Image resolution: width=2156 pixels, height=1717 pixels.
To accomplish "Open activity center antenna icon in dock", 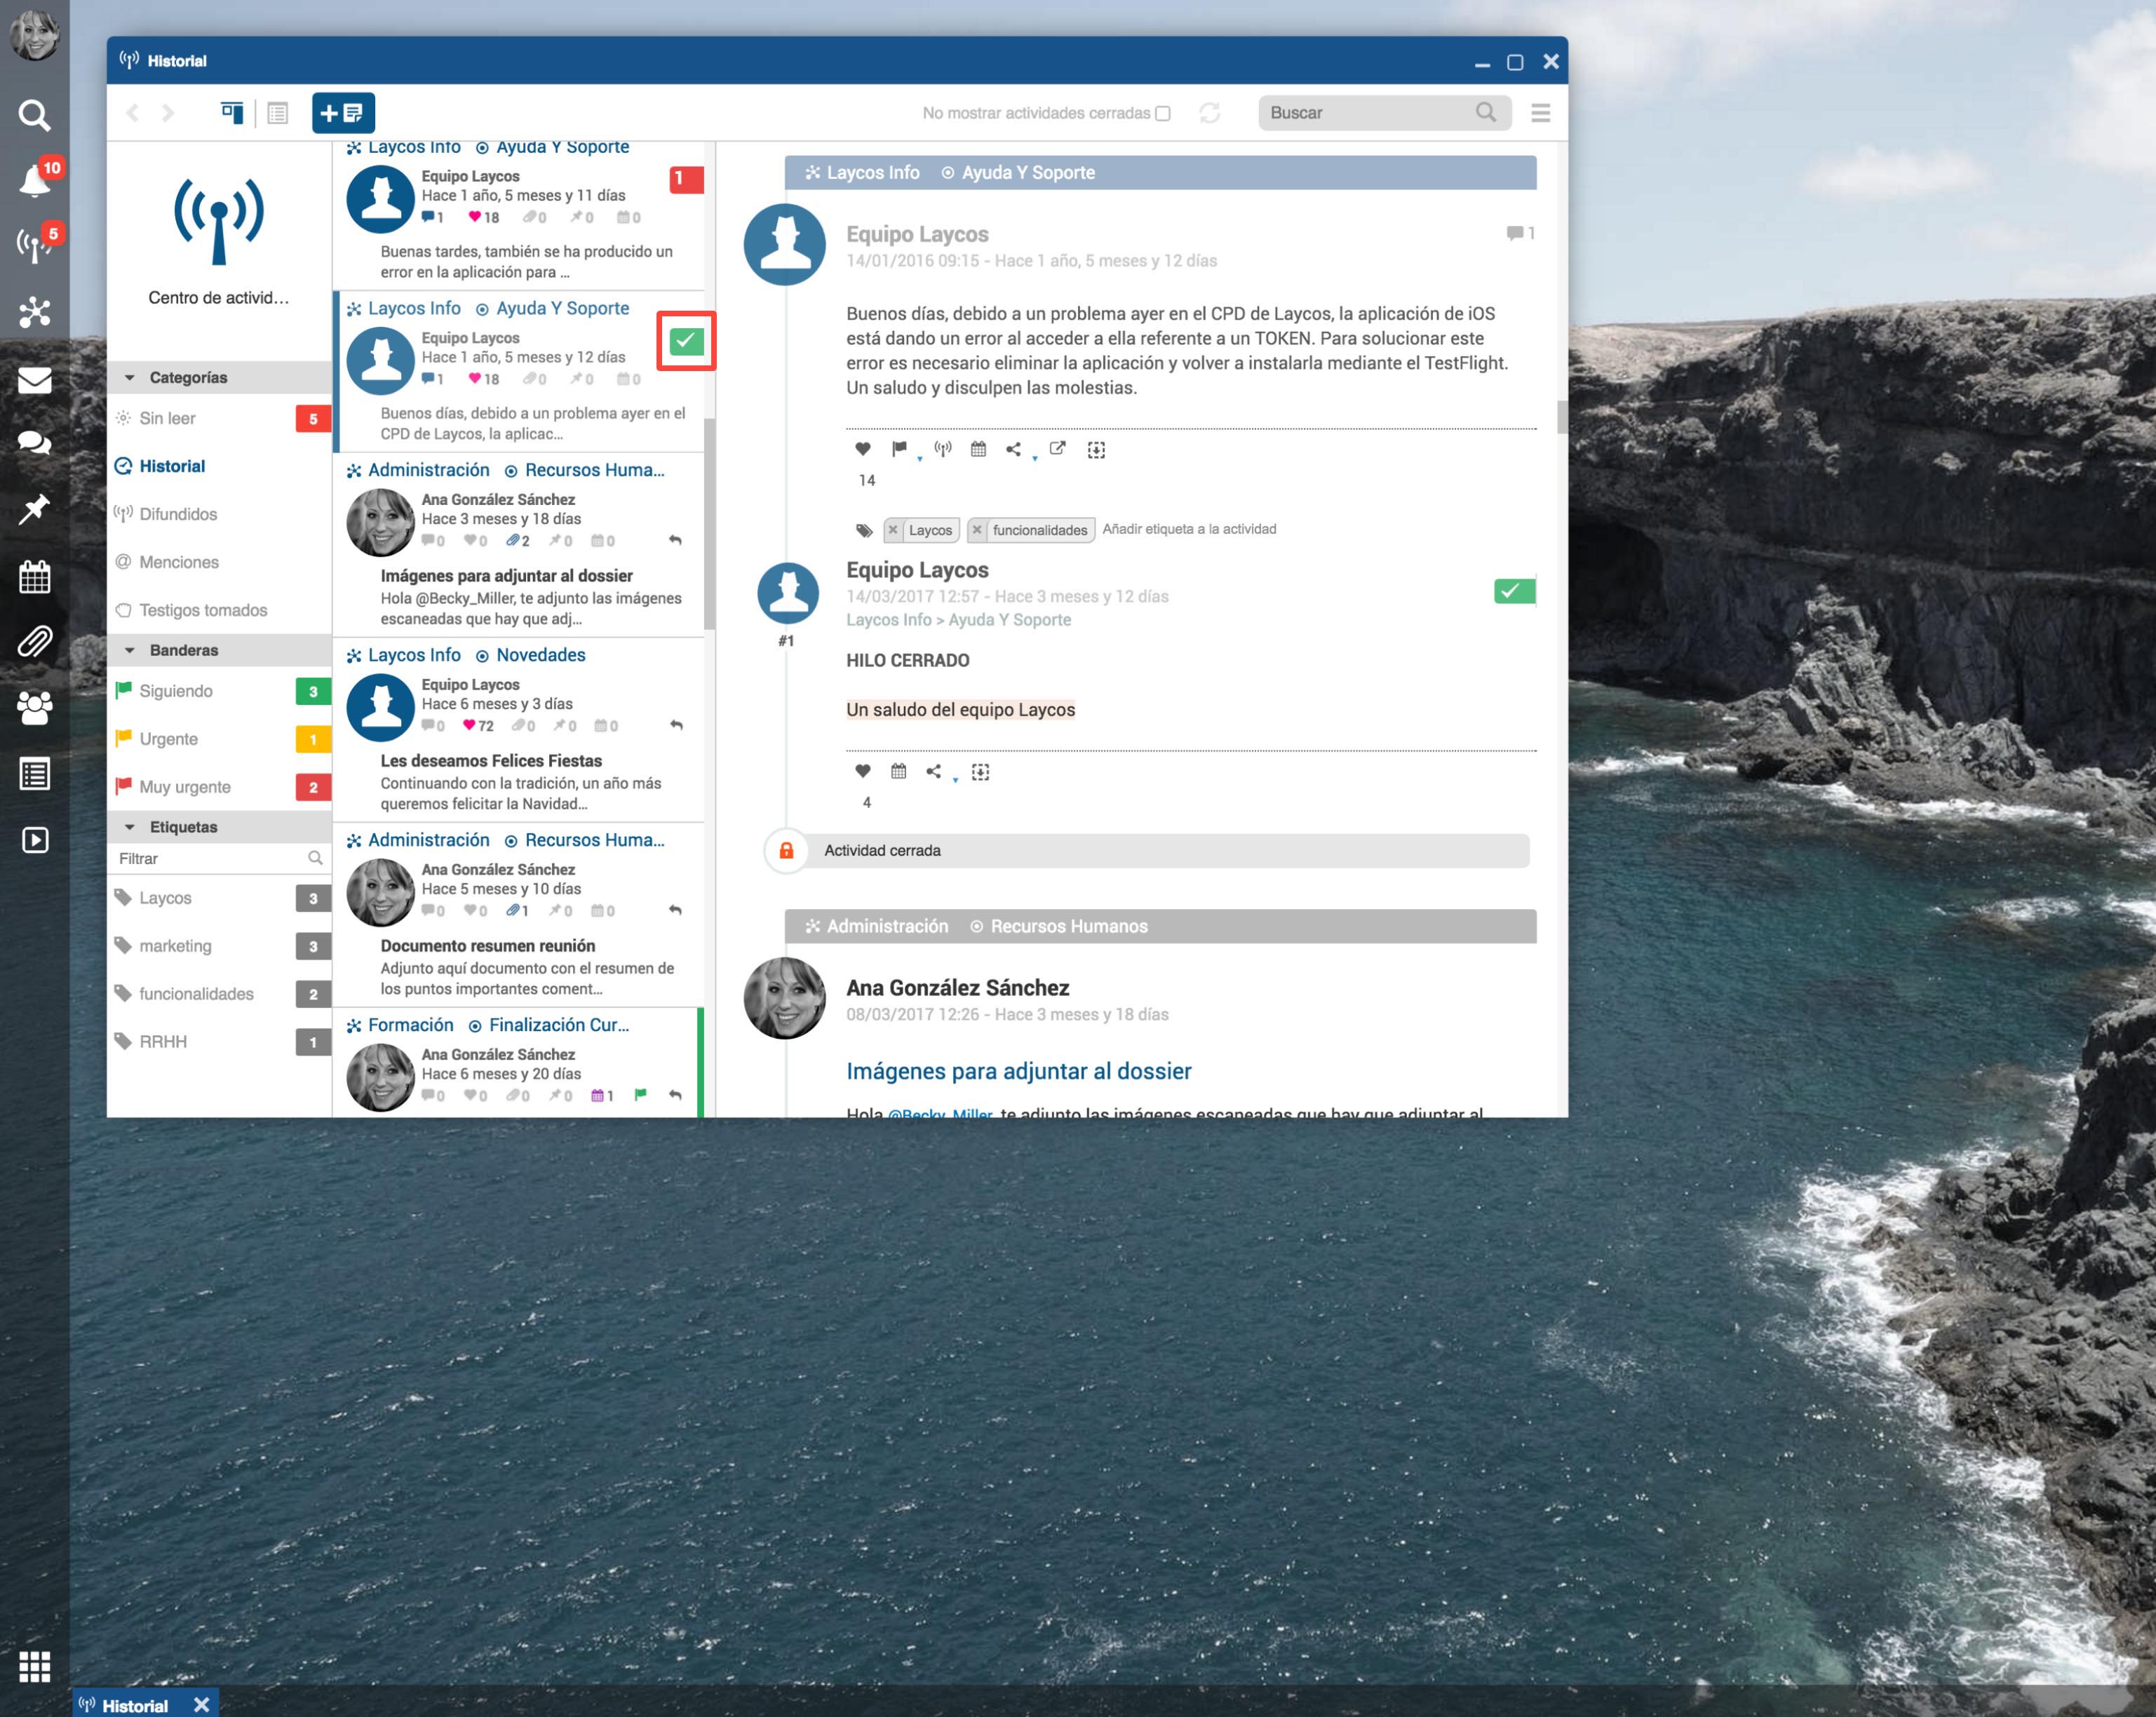I will (36, 244).
